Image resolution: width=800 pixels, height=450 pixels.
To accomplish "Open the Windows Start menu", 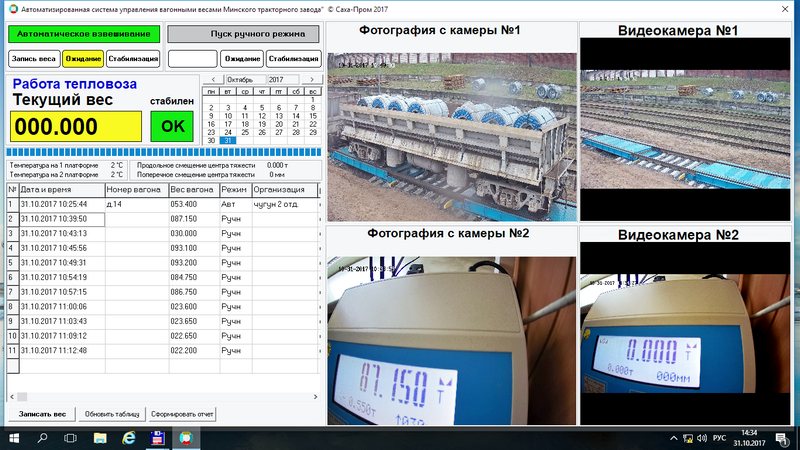I will [14, 438].
